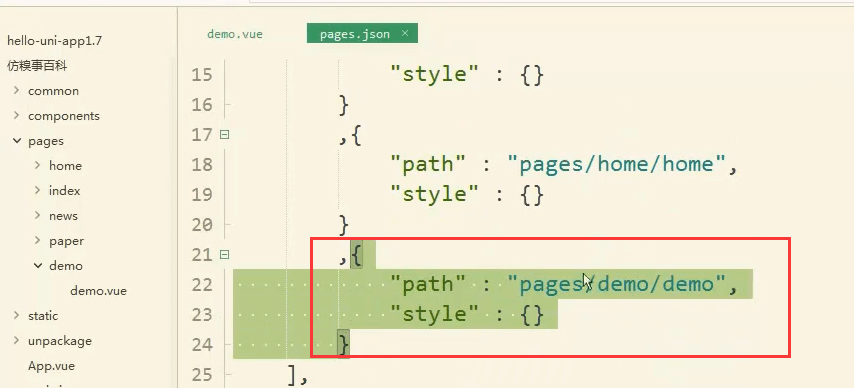The height and width of the screenshot is (388, 854).
Task: Expand the static folder chevron
Action: tap(17, 316)
